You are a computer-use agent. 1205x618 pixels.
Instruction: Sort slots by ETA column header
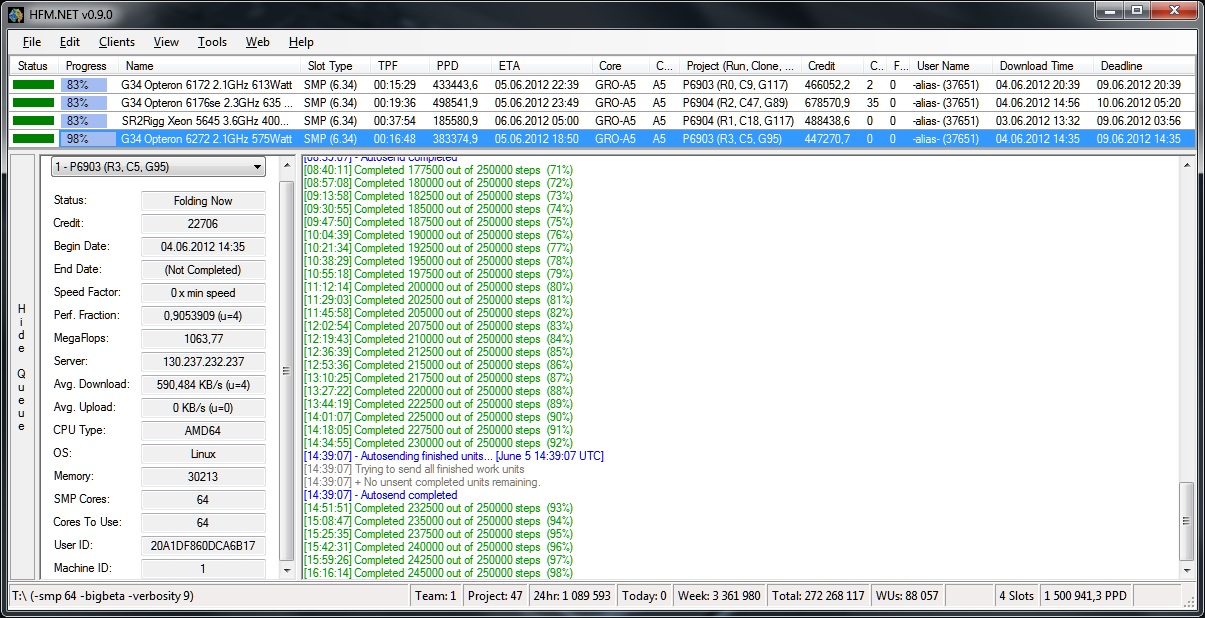(x=542, y=66)
